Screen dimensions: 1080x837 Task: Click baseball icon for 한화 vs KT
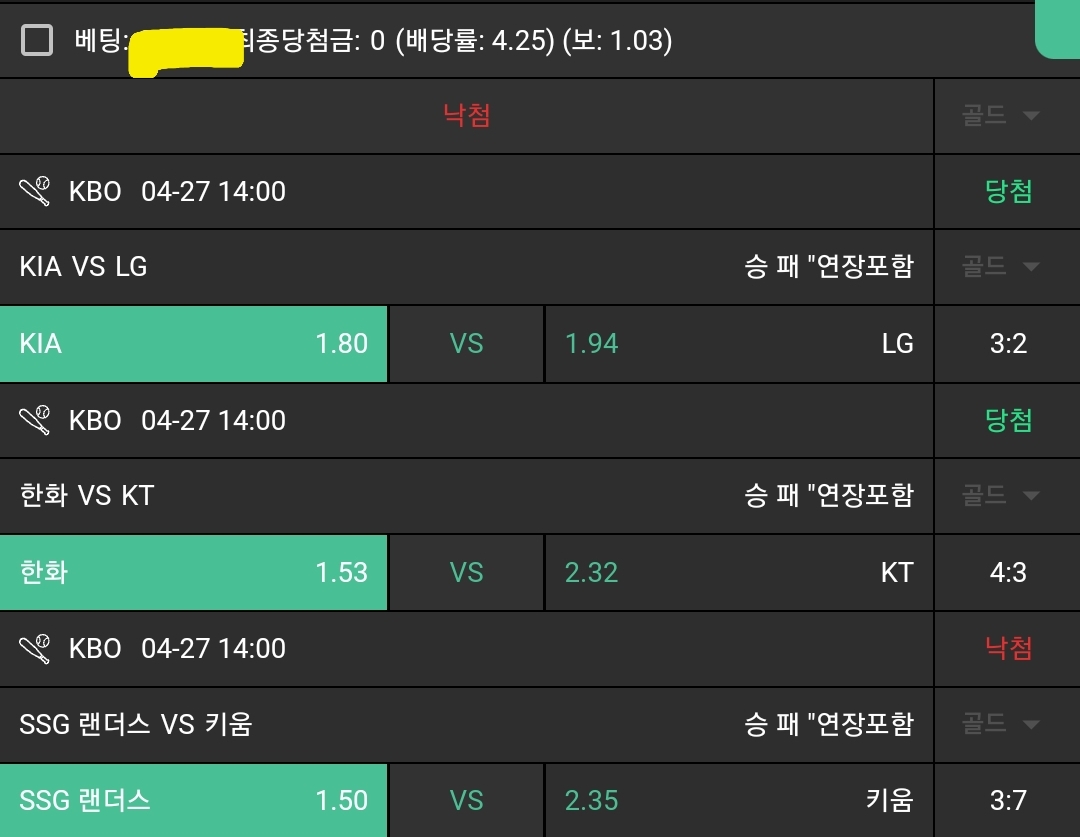click(35, 420)
